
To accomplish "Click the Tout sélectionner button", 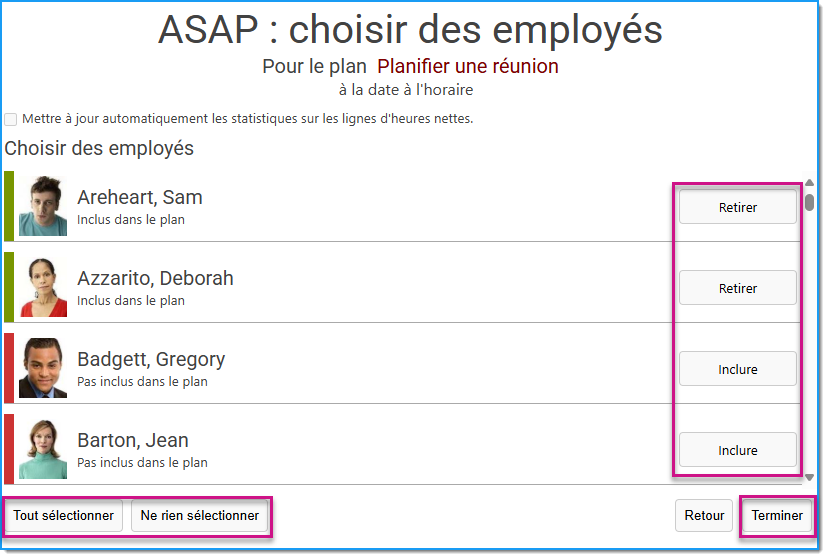I will [x=64, y=515].
